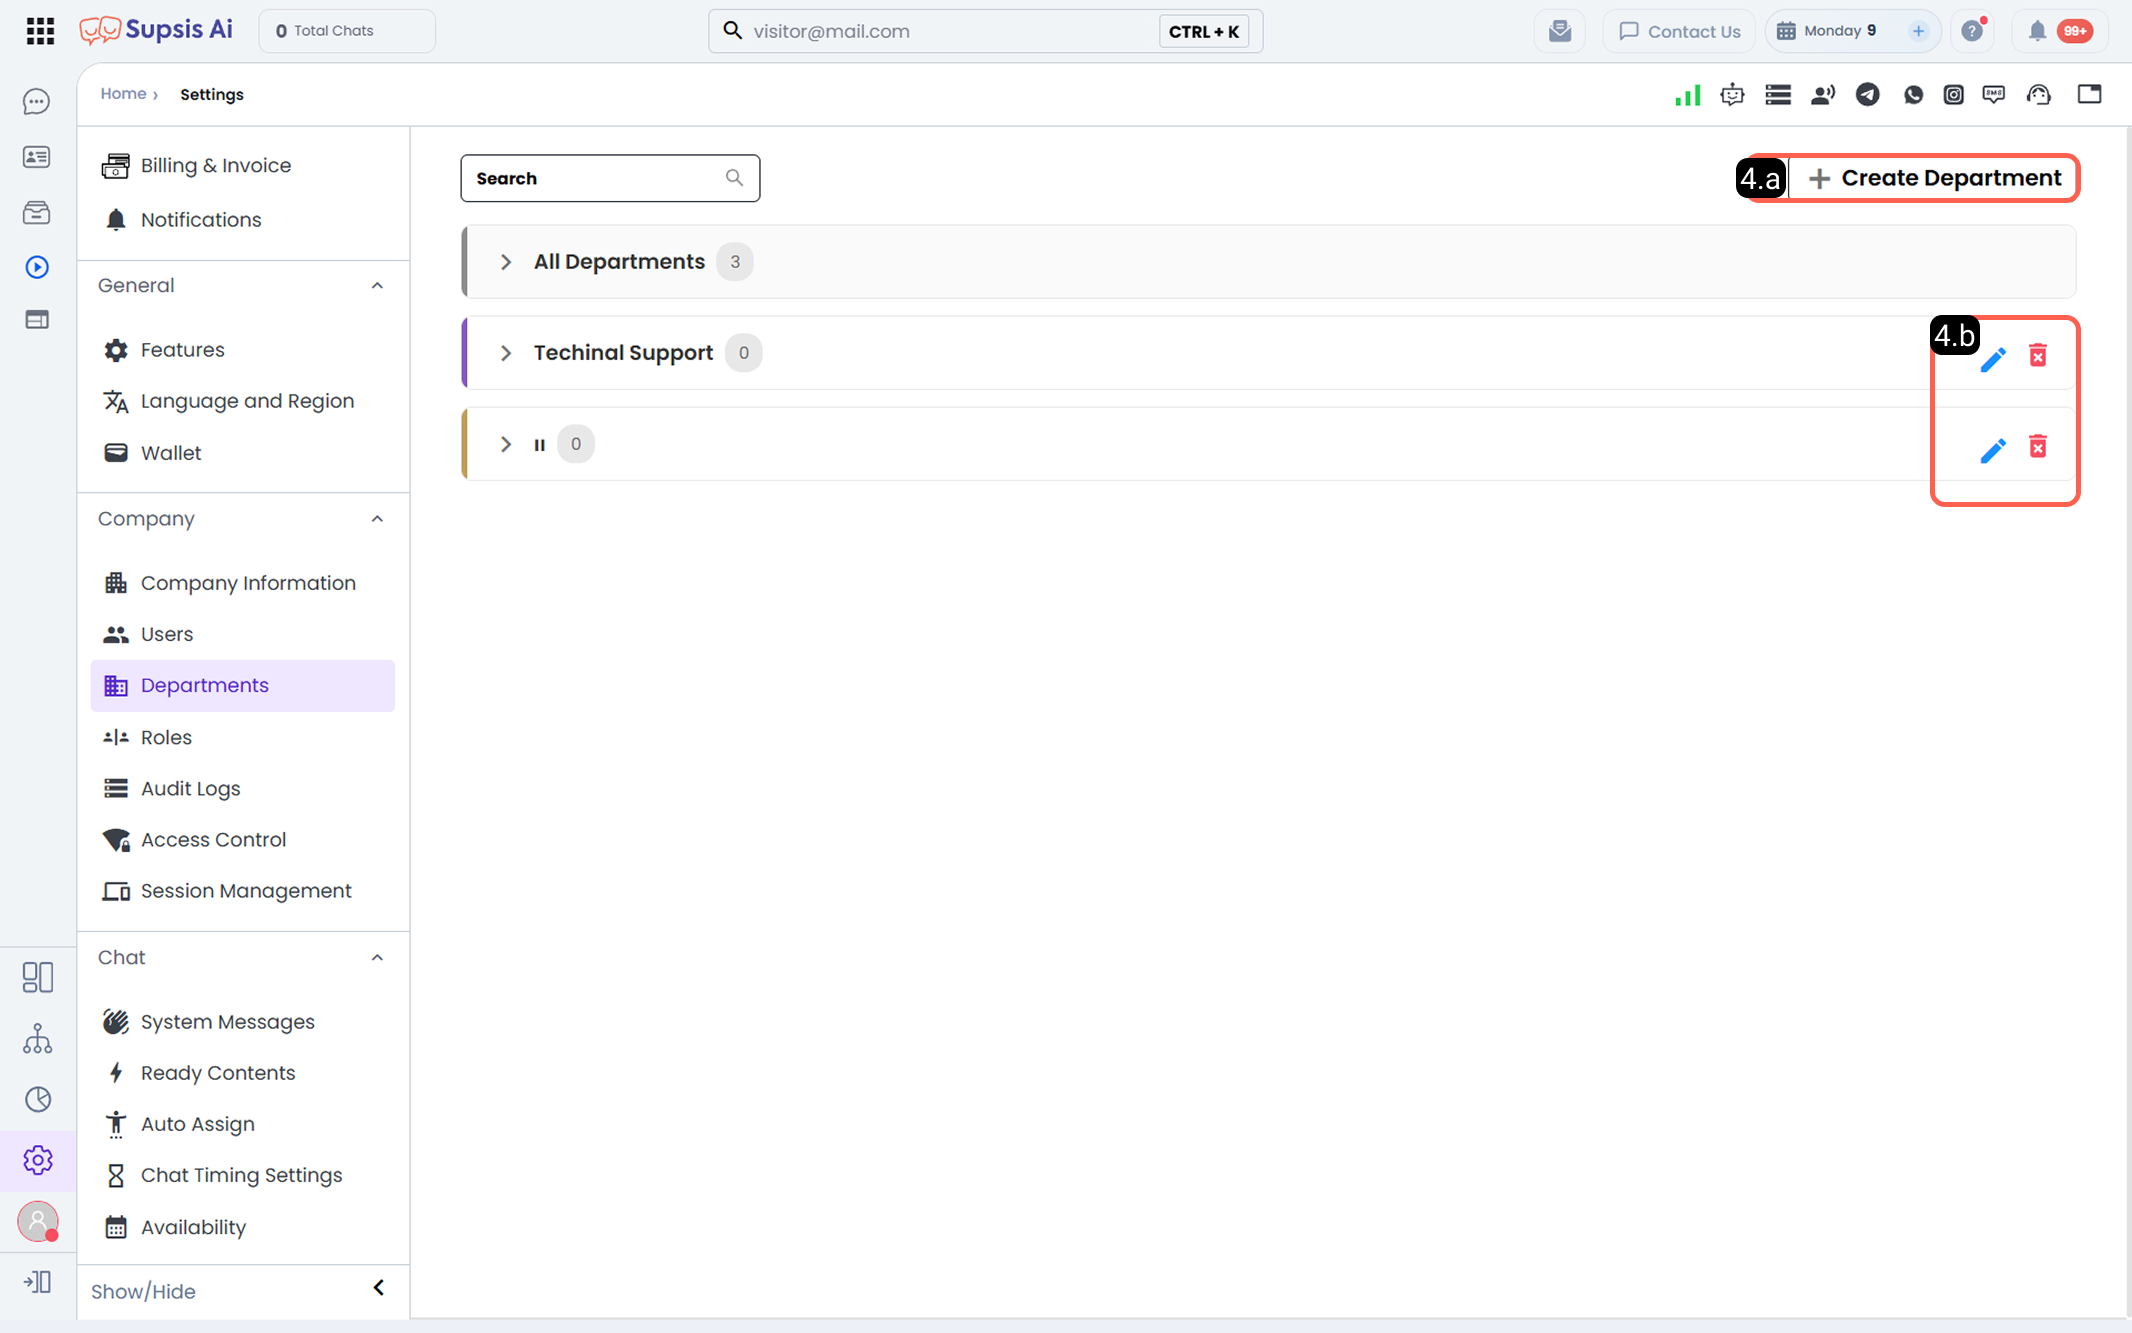Image resolution: width=2132 pixels, height=1333 pixels.
Task: Click the expand sidebar arrow icon
Action: click(x=37, y=1281)
